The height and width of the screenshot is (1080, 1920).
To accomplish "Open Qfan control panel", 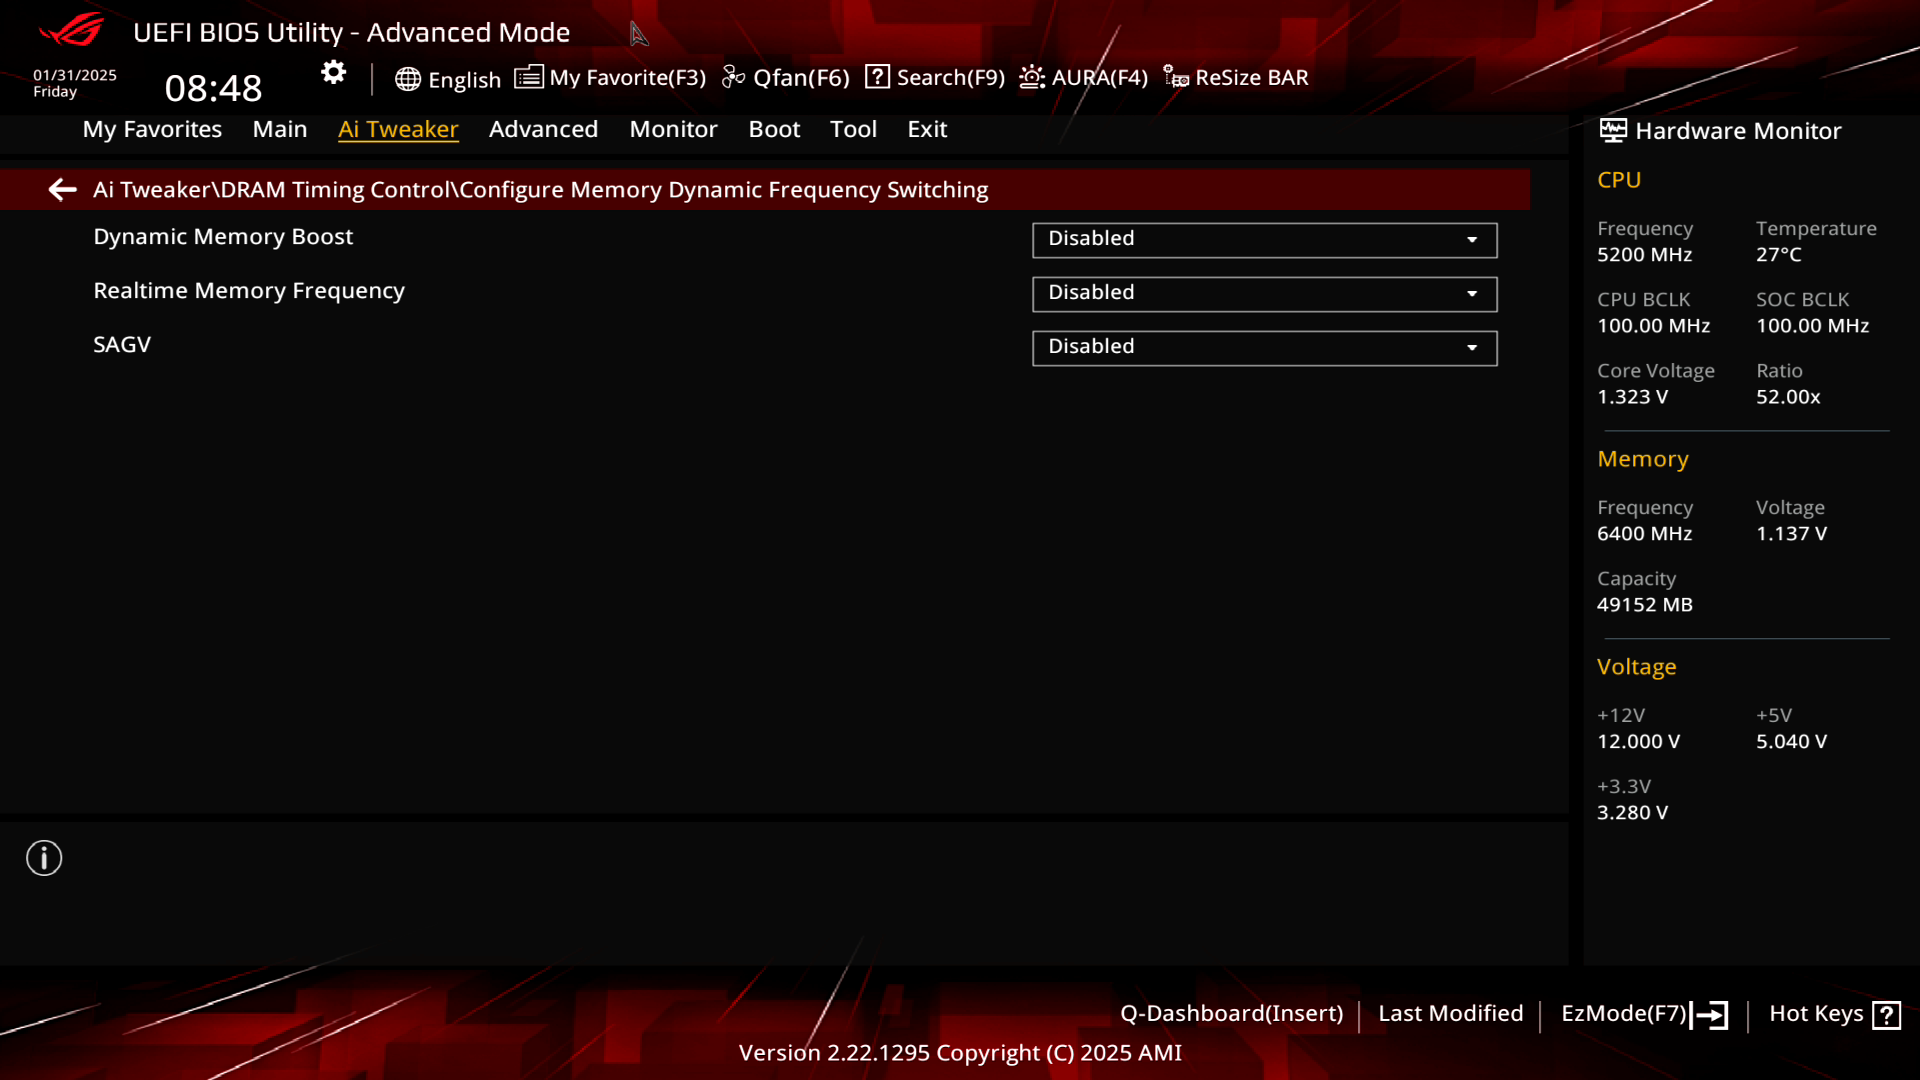I will [786, 76].
